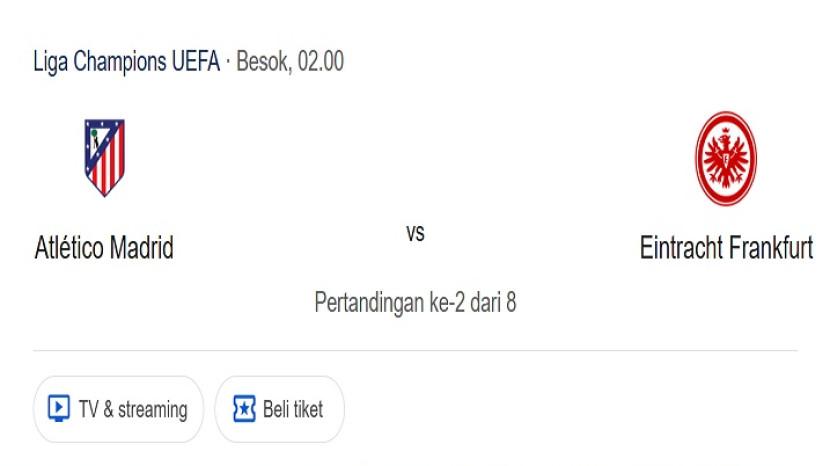830x466 pixels.
Task: Click the "02.00" kickoff time
Action: (320, 61)
